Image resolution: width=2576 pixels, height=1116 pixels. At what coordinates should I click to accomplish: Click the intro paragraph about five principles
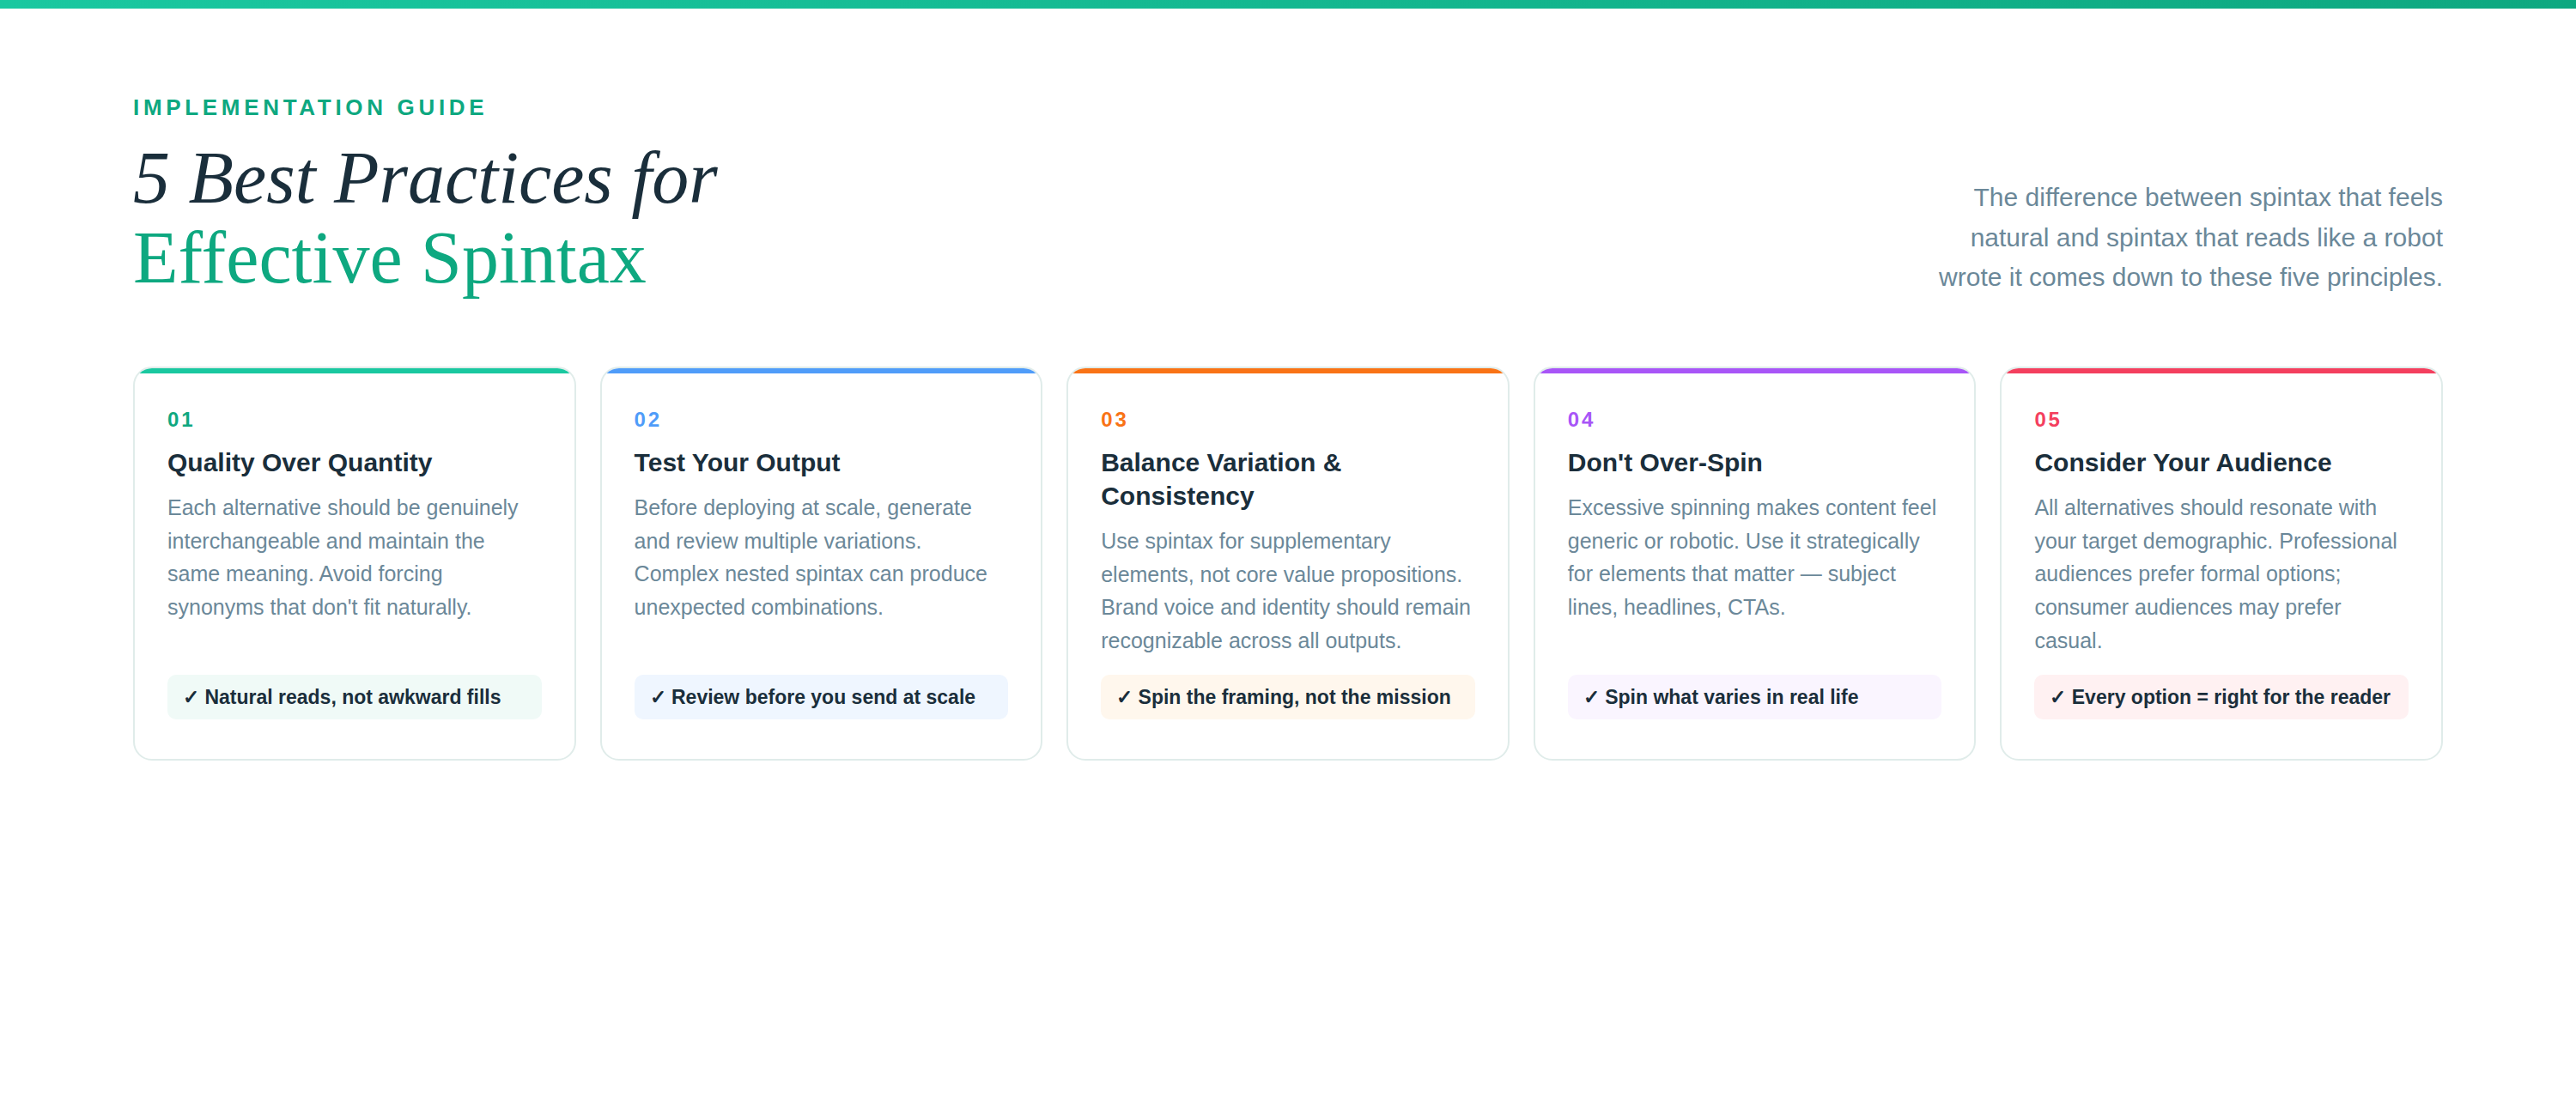[x=2190, y=237]
